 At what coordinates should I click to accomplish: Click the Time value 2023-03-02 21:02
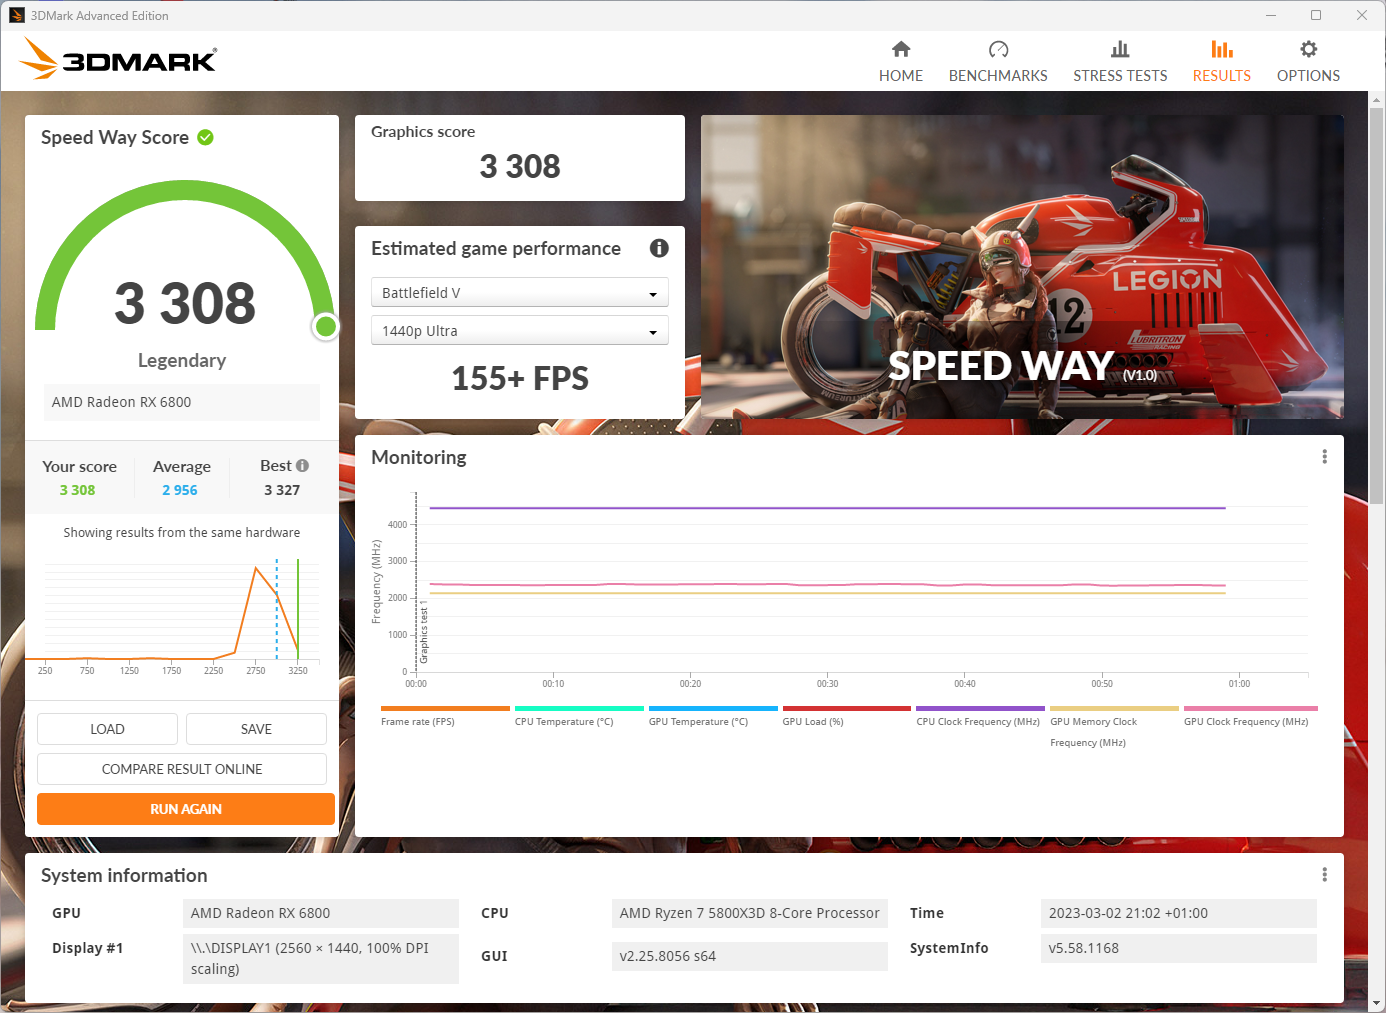1179,913
